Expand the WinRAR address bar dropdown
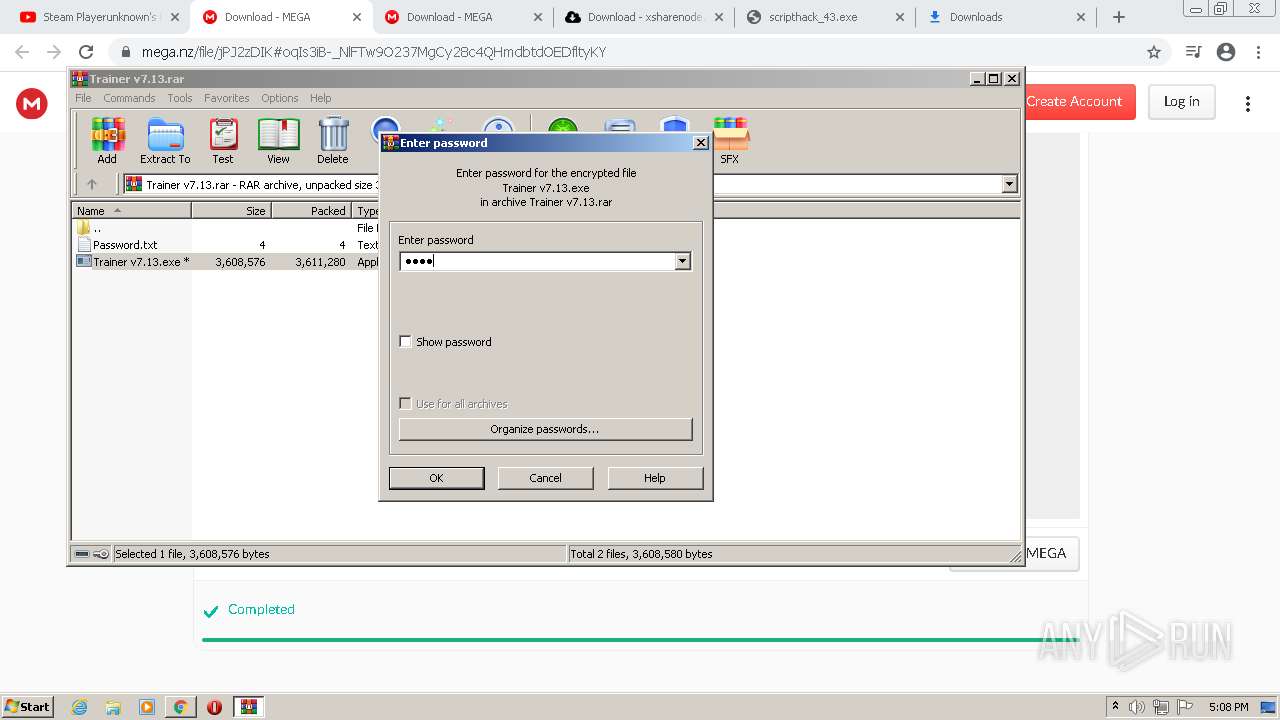The width and height of the screenshot is (1280, 720). [x=1009, y=184]
